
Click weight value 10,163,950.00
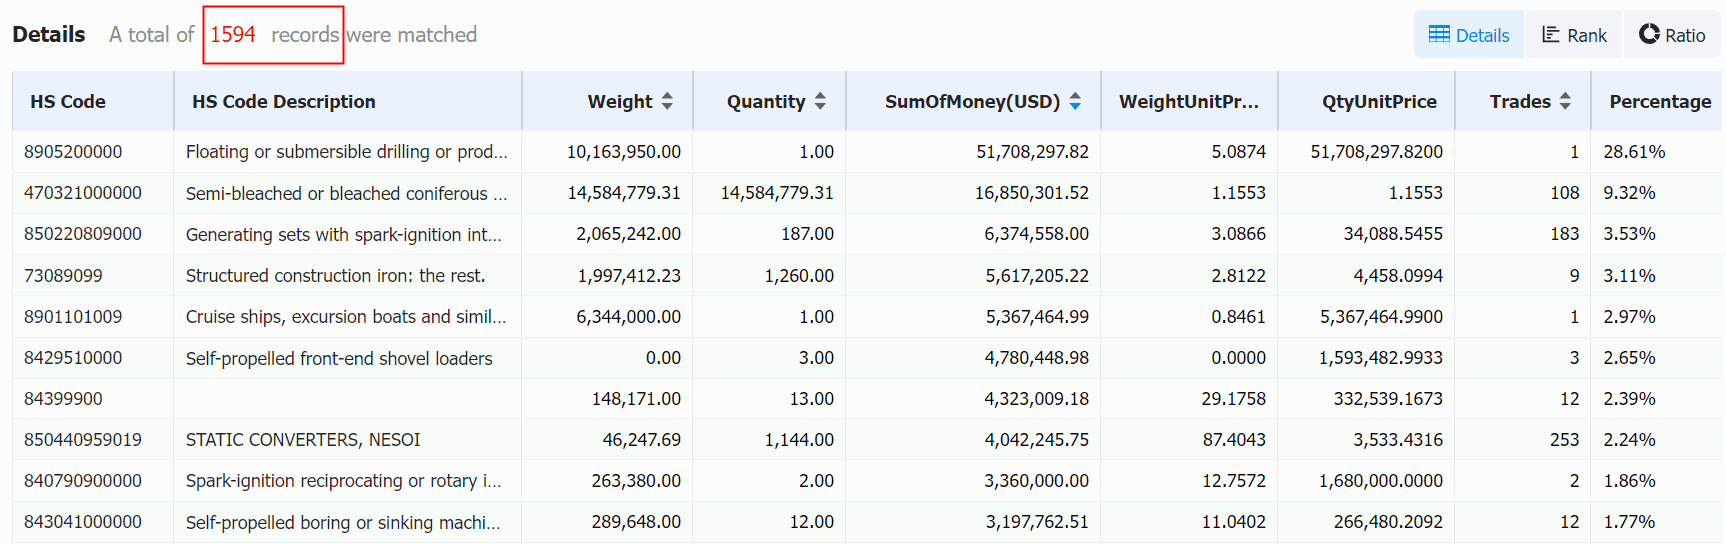point(624,152)
